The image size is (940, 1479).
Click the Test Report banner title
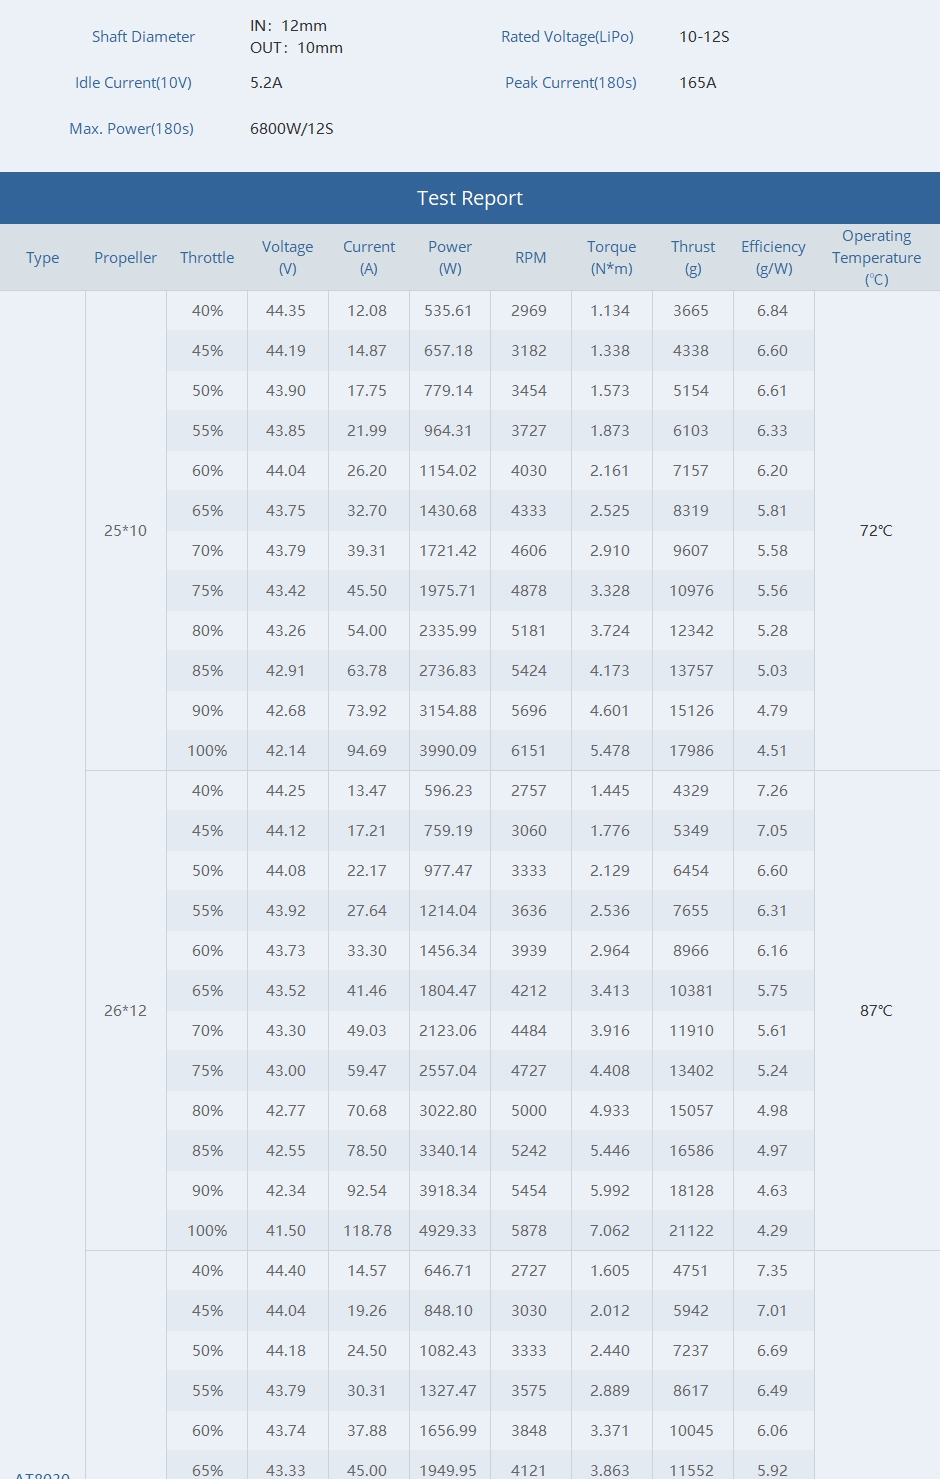(470, 198)
